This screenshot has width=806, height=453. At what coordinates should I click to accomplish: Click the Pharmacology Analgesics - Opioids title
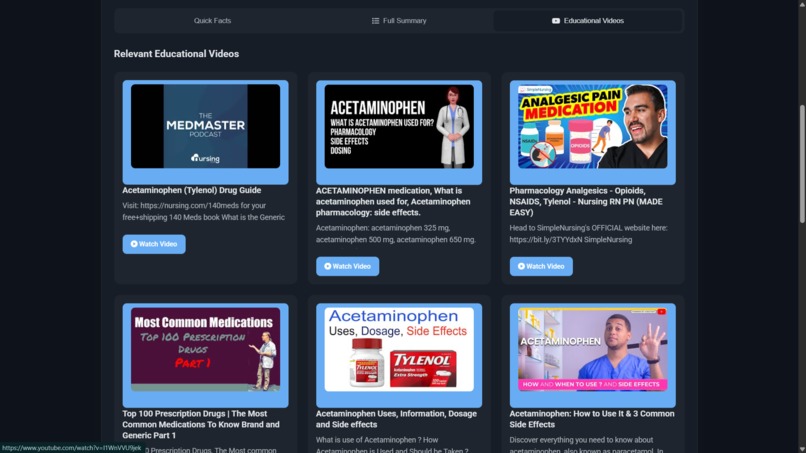tap(586, 202)
